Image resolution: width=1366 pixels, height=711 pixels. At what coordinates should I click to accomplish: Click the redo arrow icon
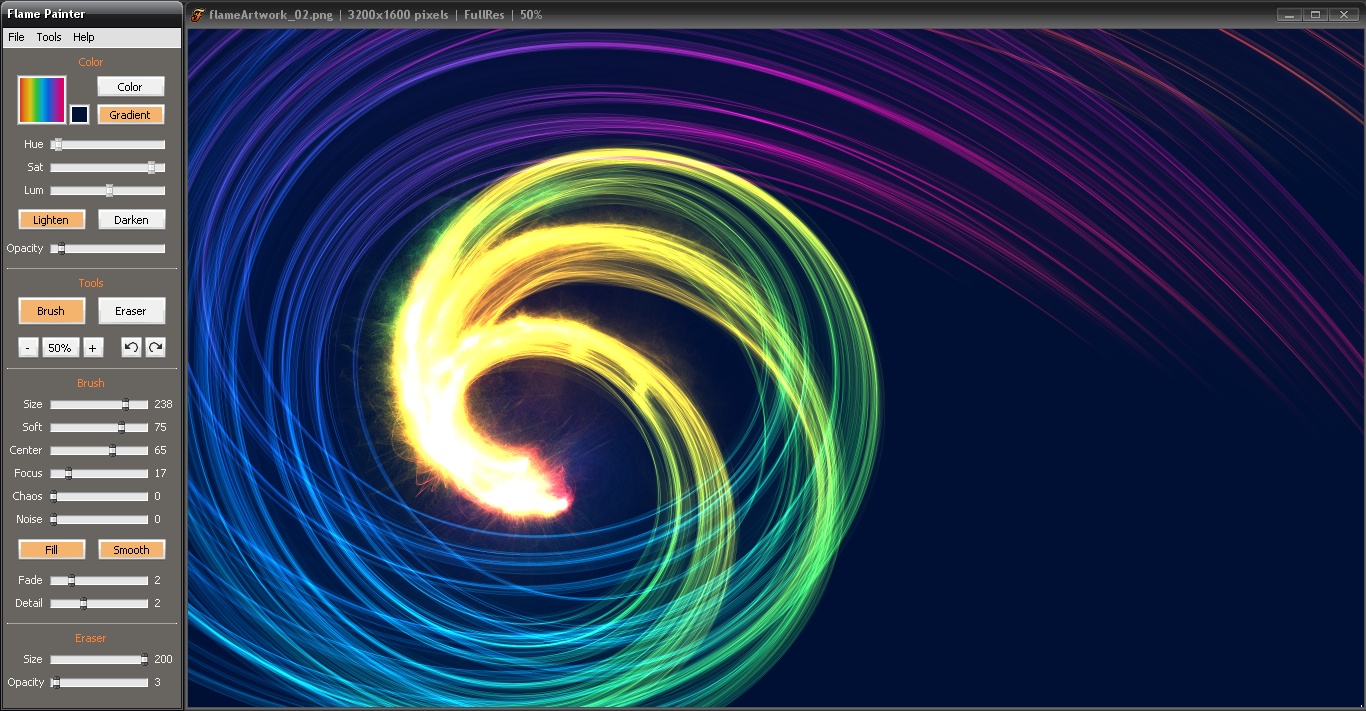click(x=155, y=347)
